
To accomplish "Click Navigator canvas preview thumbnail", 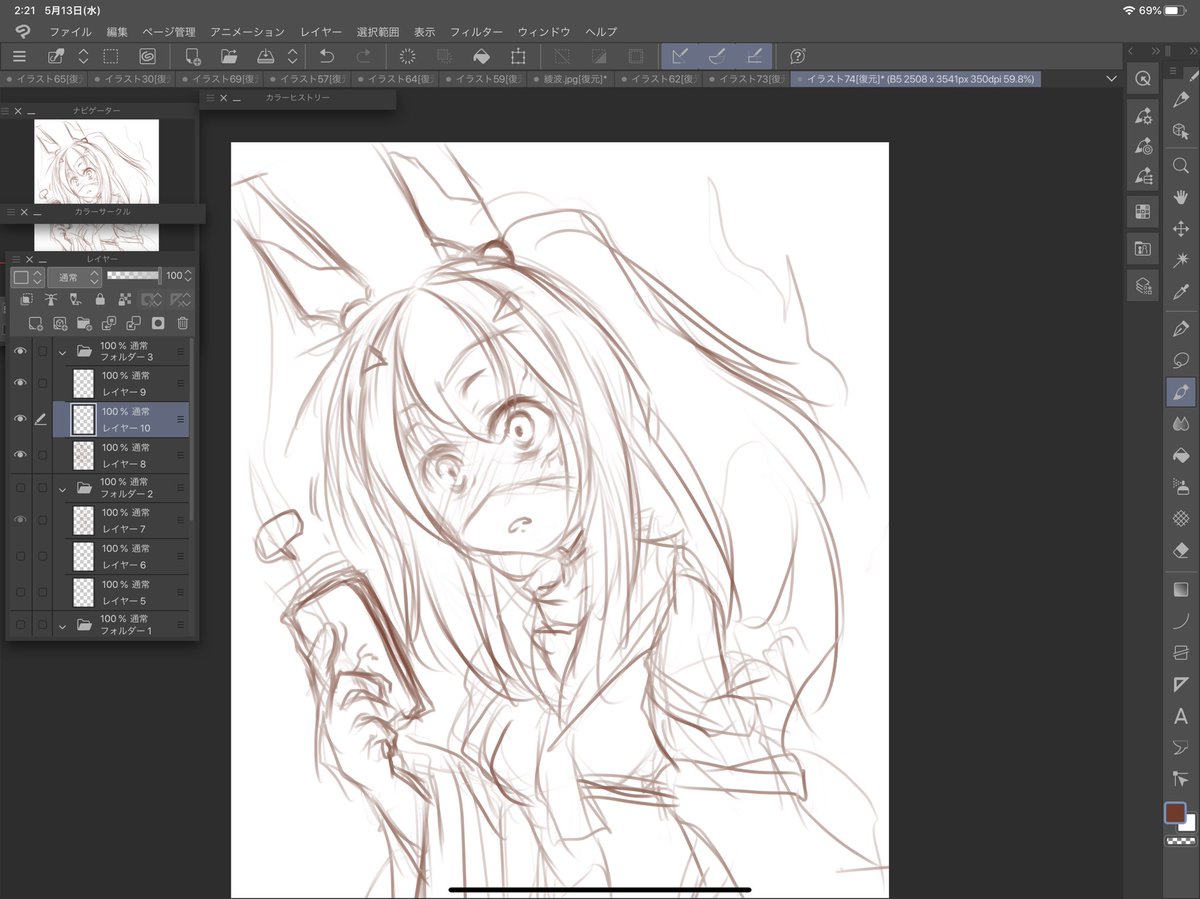I will tap(96, 162).
